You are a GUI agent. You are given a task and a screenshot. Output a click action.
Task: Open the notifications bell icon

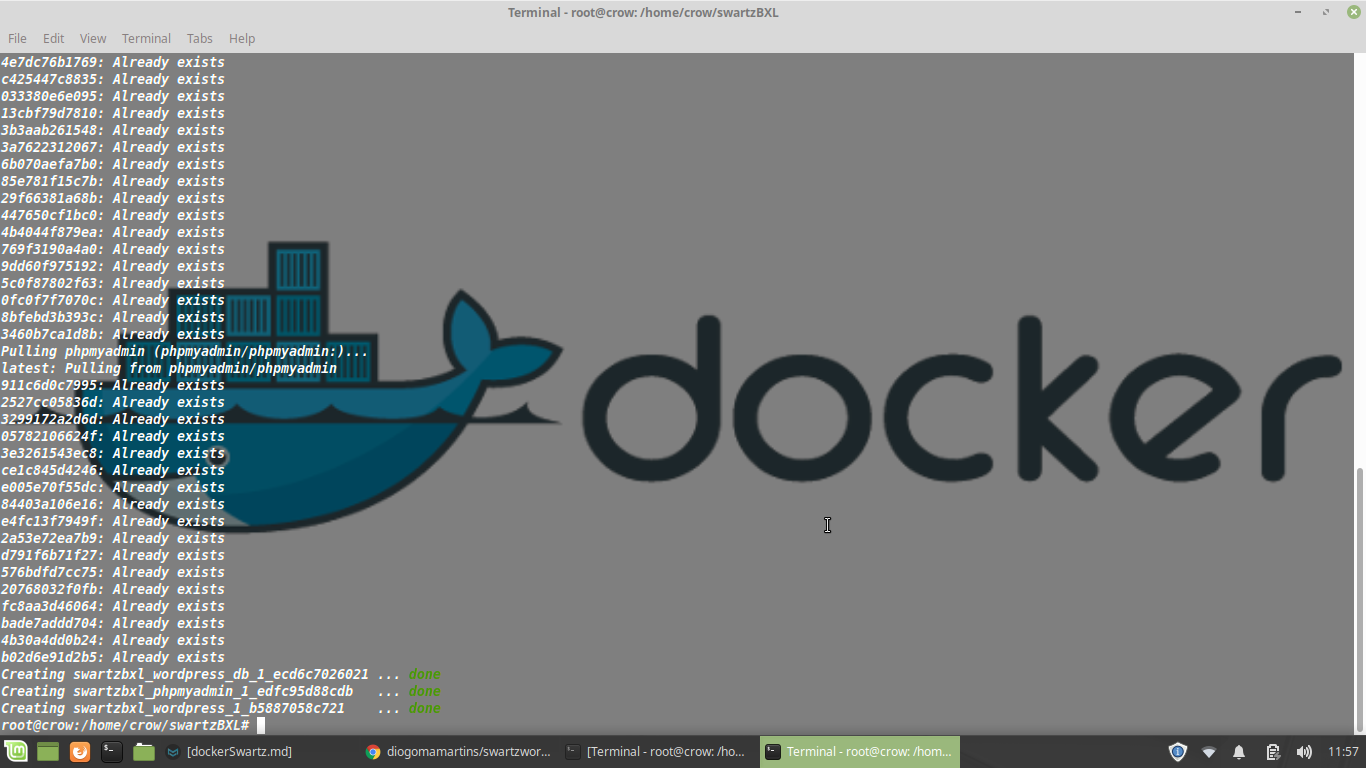coord(1240,752)
